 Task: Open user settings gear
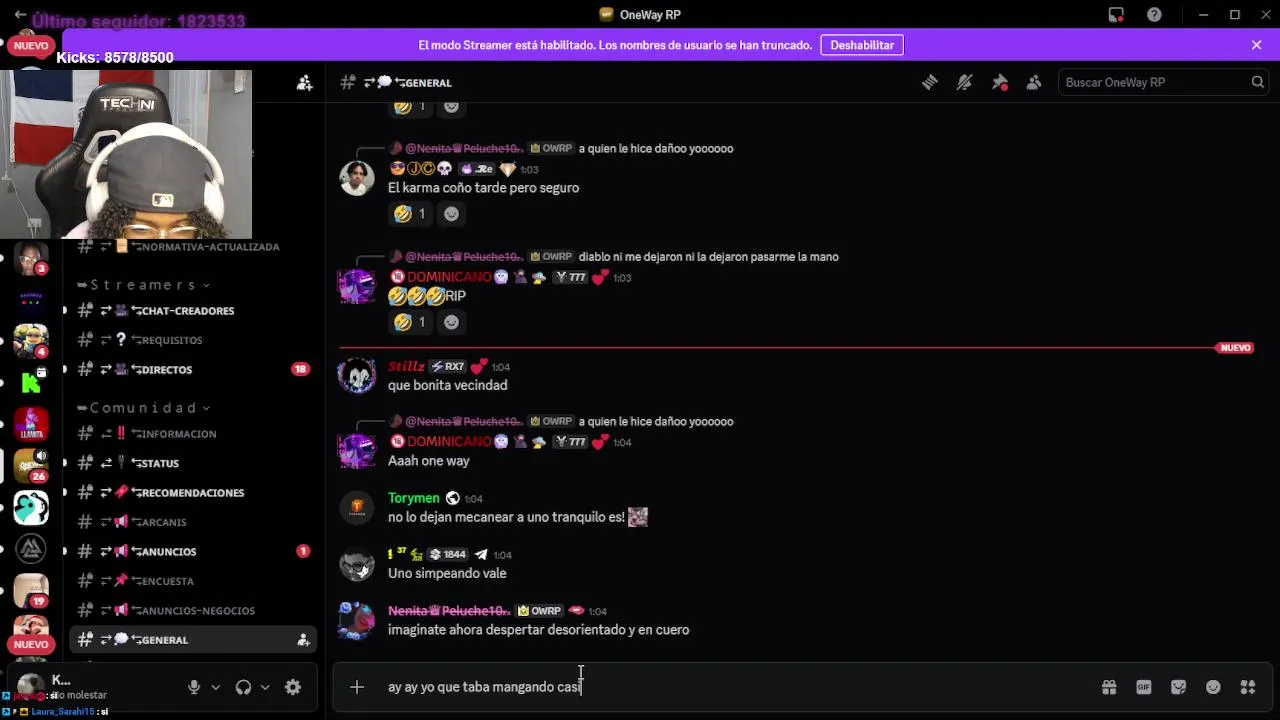coord(293,687)
